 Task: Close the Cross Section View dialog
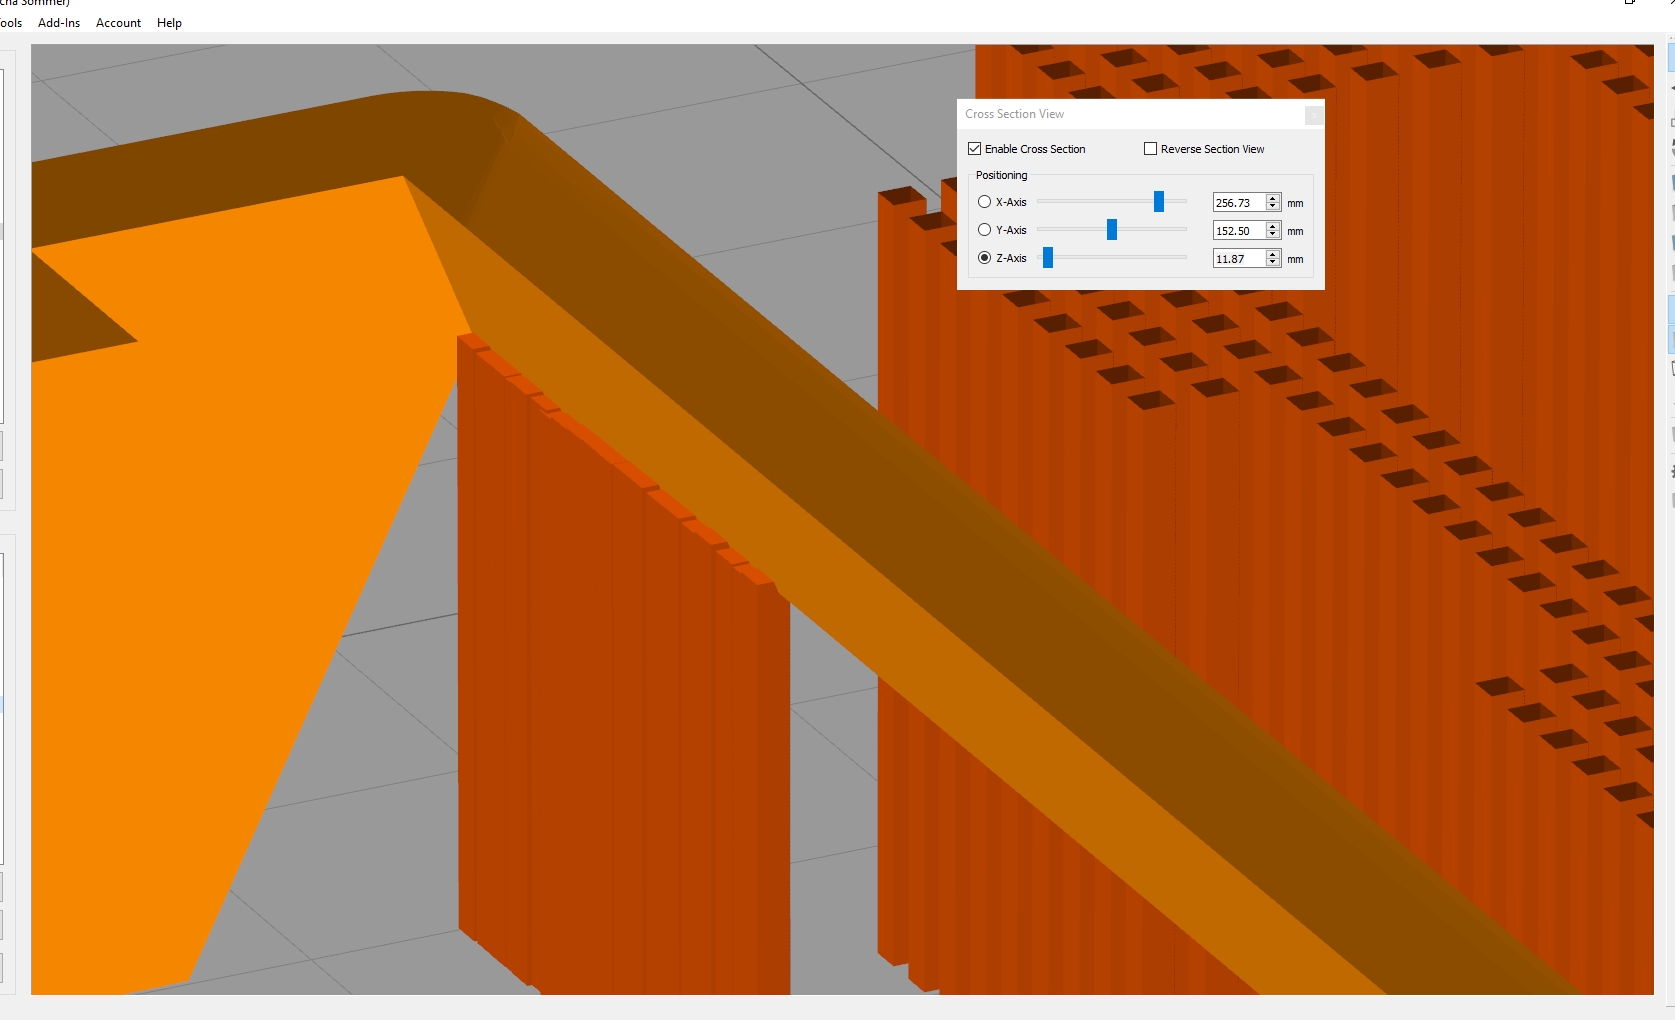pyautogui.click(x=1313, y=114)
